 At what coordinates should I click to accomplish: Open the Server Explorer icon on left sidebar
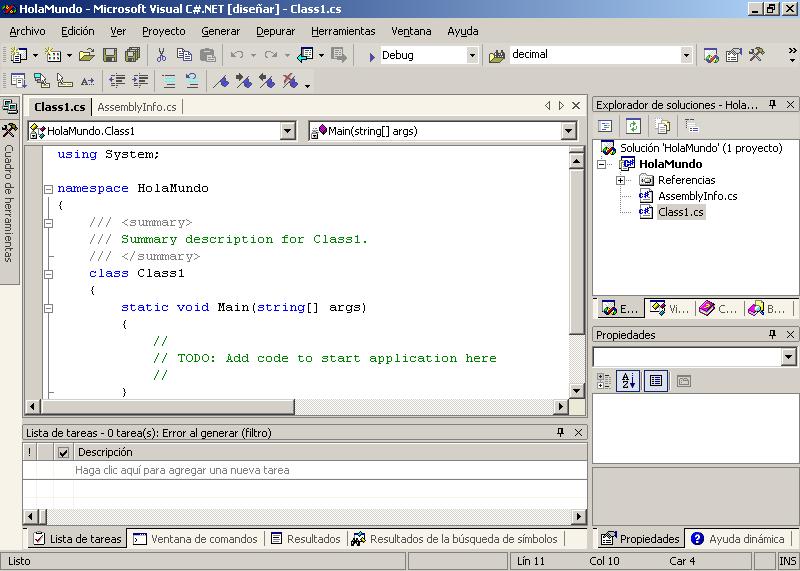click(x=10, y=106)
